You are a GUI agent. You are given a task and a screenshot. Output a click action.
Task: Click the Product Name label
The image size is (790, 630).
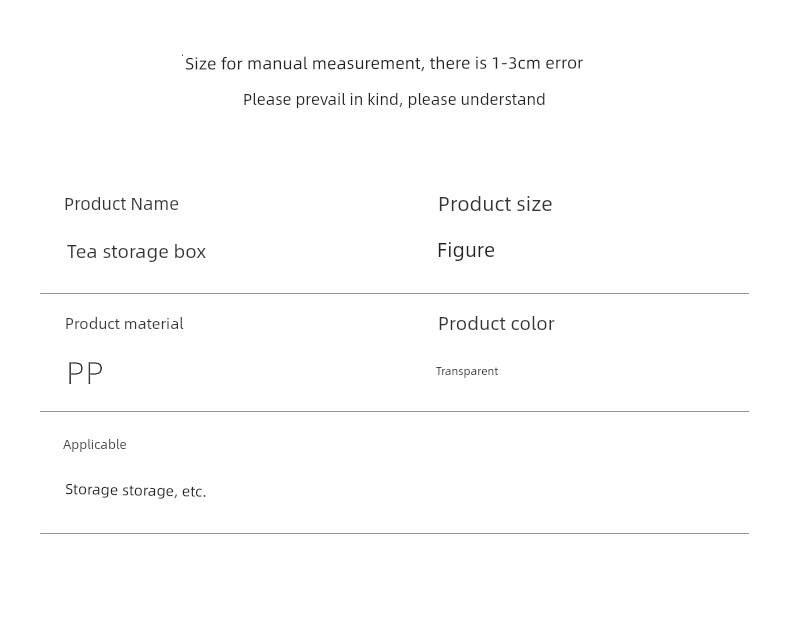click(121, 204)
